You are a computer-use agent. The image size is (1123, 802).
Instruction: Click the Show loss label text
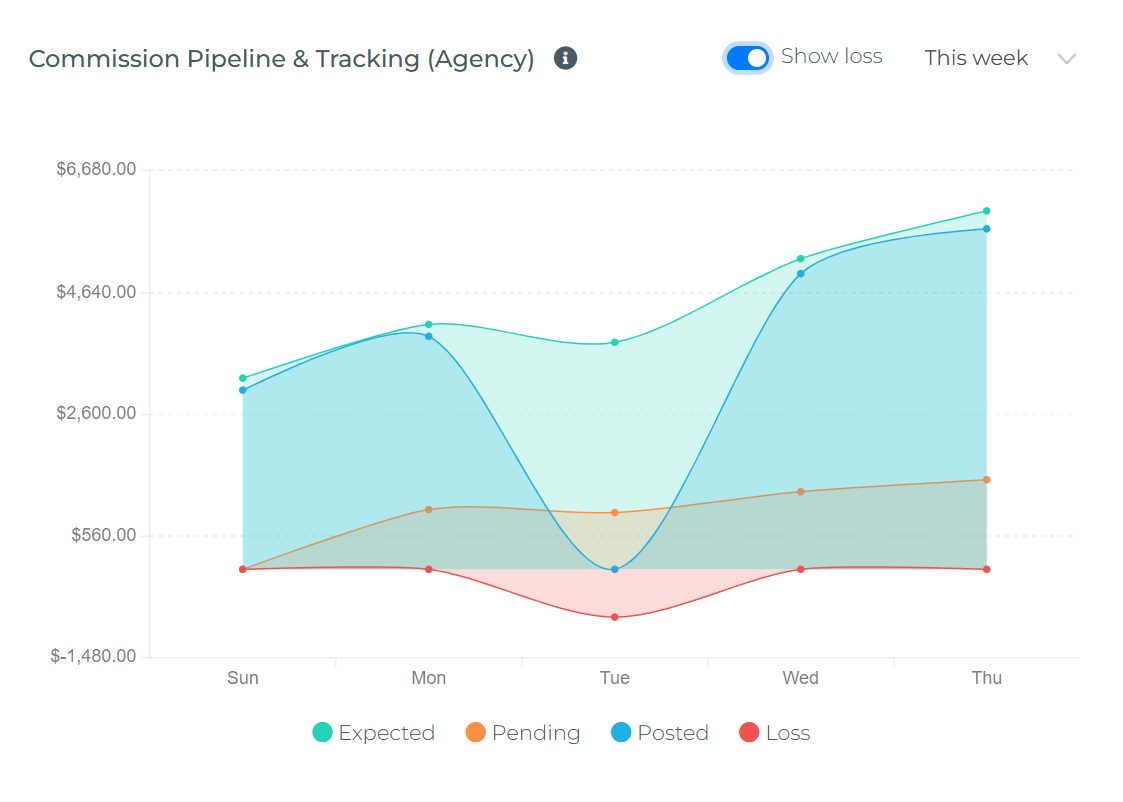831,57
